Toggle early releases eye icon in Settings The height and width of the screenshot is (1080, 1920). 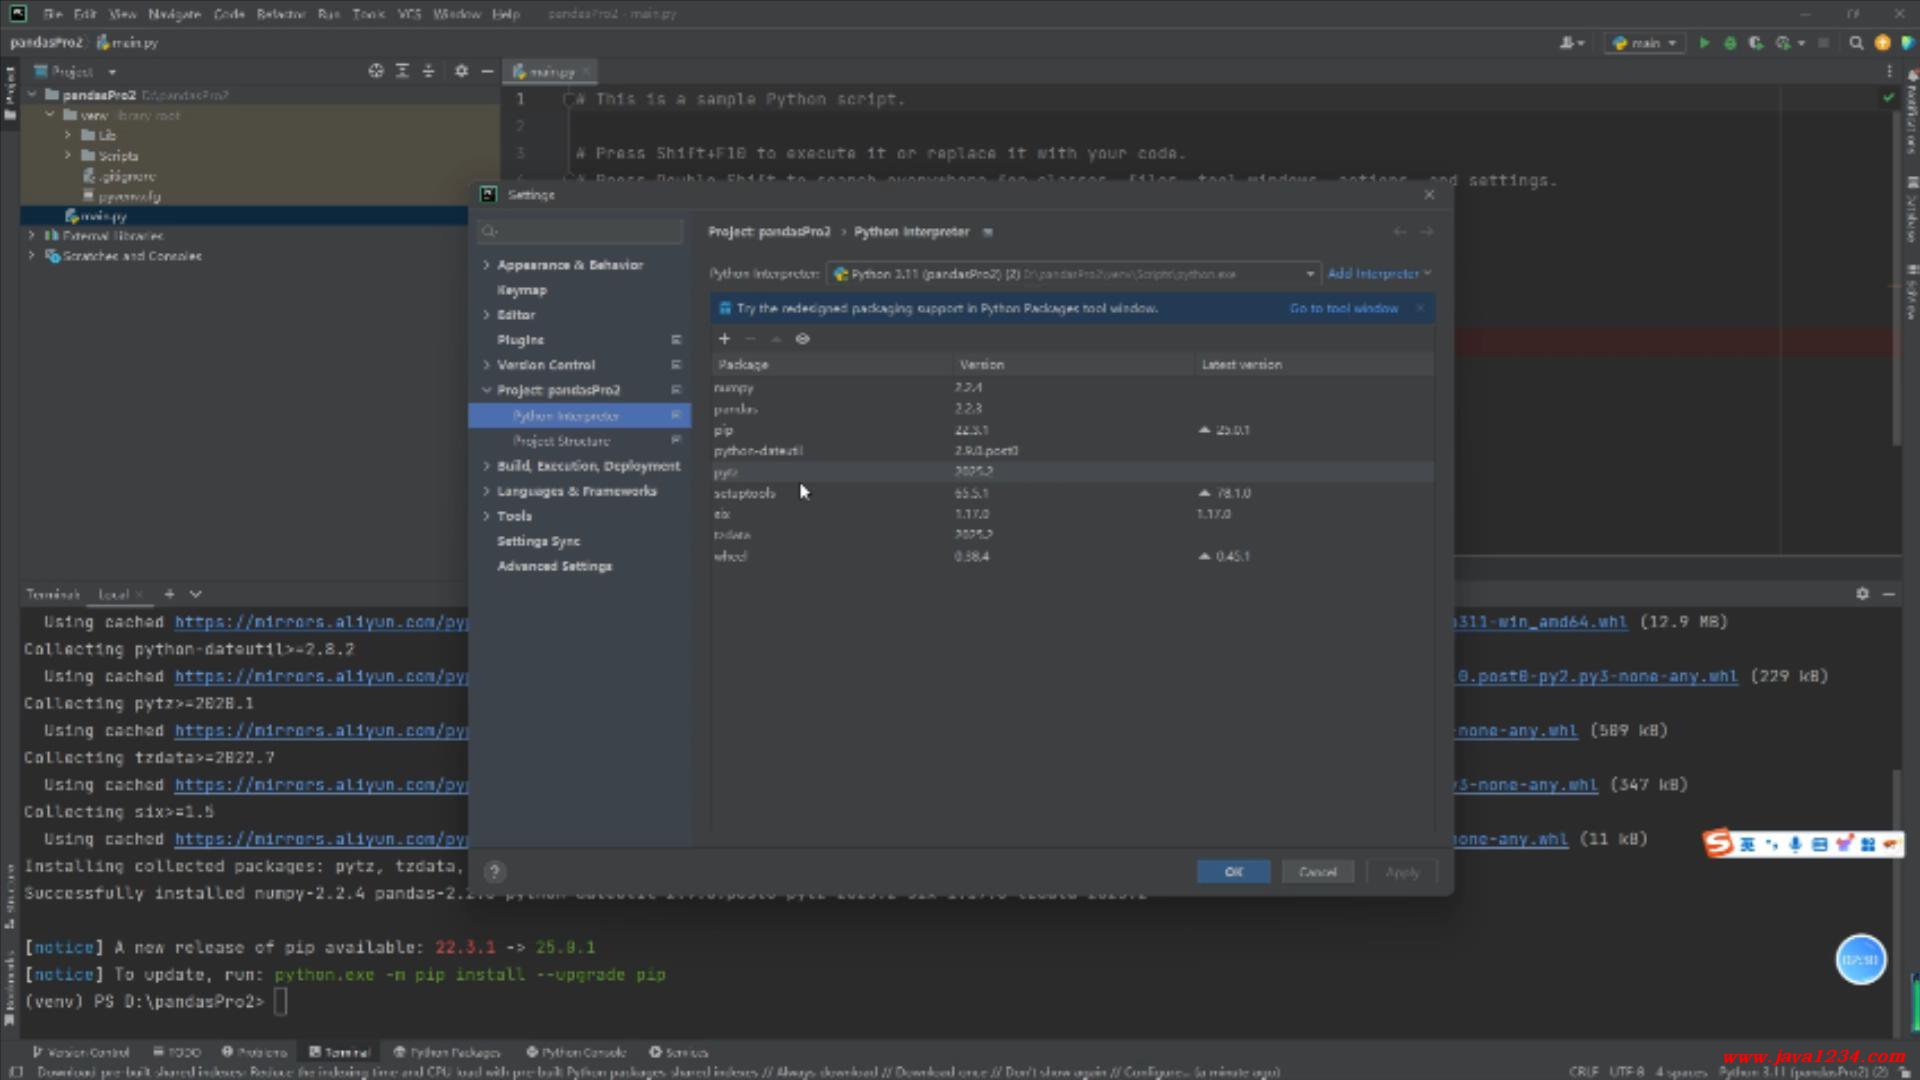(x=802, y=339)
